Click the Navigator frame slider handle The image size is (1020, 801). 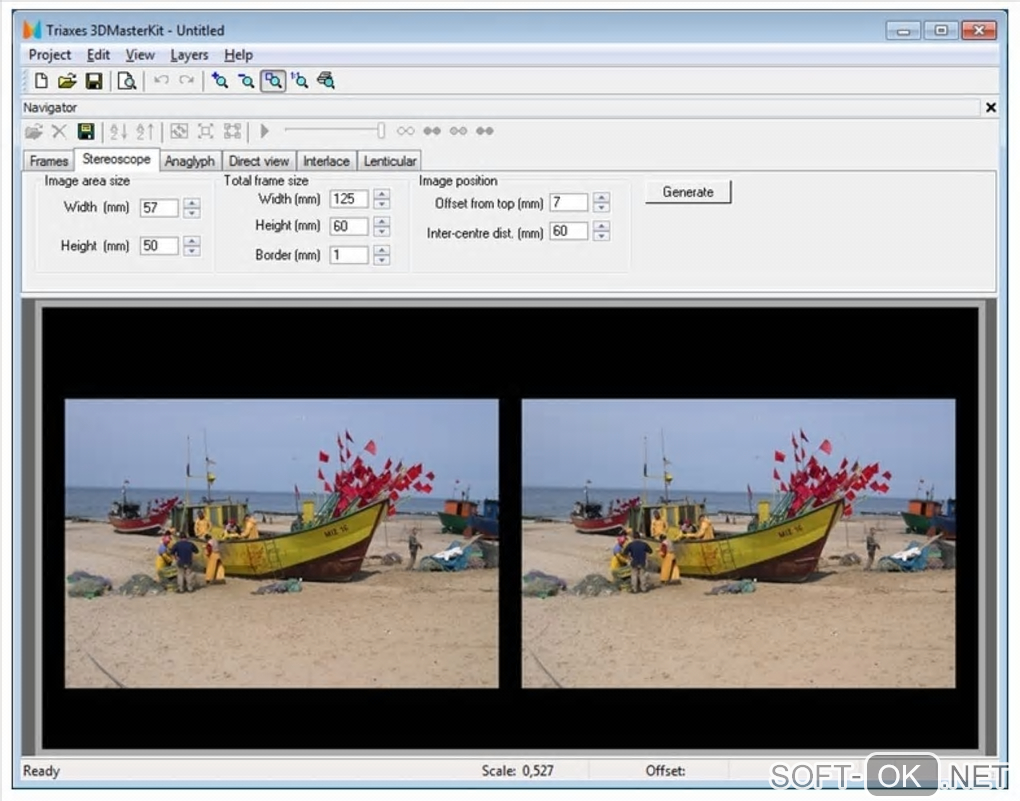381,131
